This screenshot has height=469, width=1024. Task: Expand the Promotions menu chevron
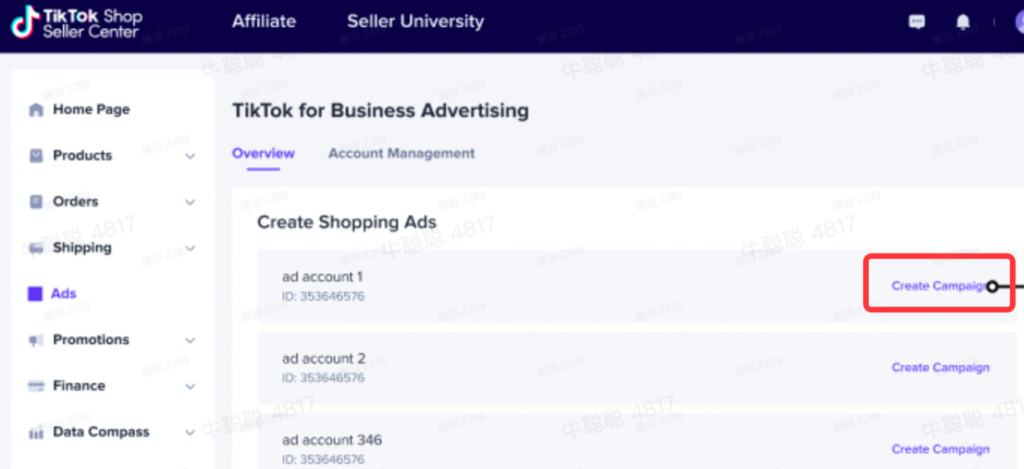coord(190,340)
